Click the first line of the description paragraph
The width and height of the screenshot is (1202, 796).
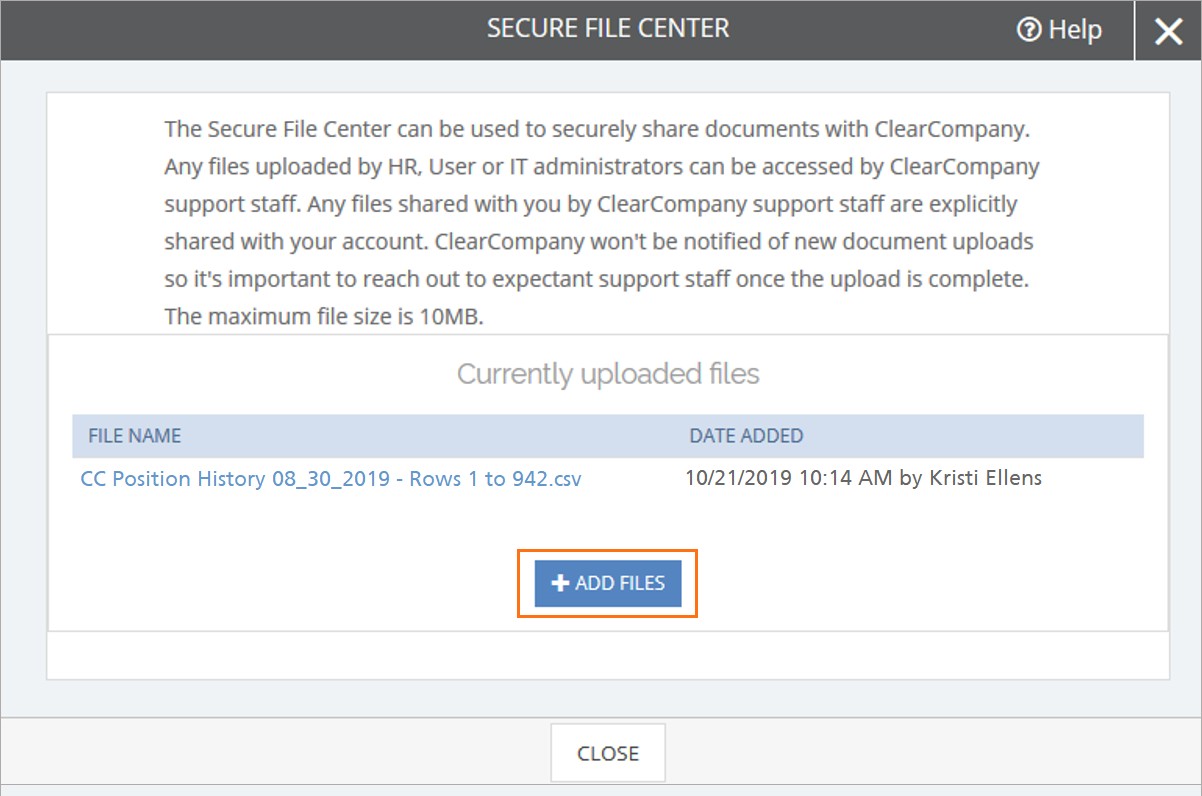pos(596,129)
